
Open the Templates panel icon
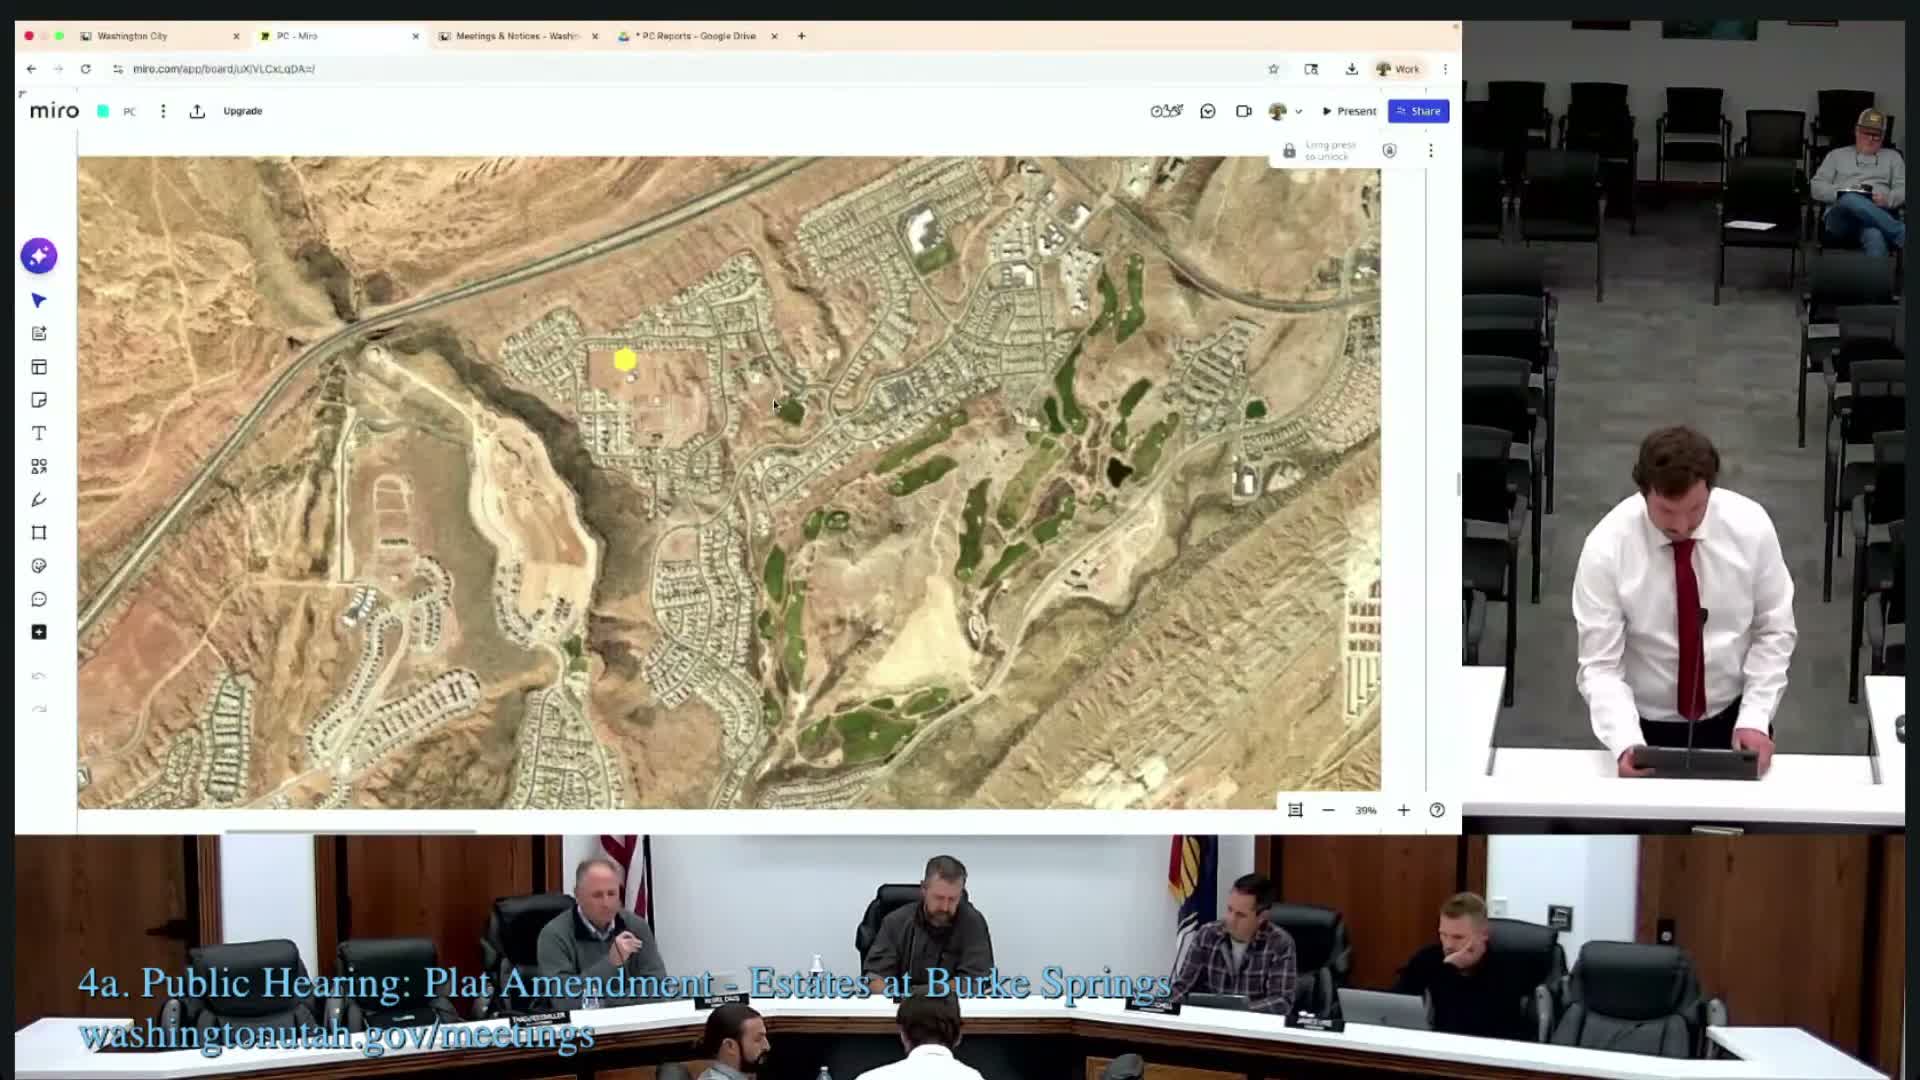tap(38, 367)
